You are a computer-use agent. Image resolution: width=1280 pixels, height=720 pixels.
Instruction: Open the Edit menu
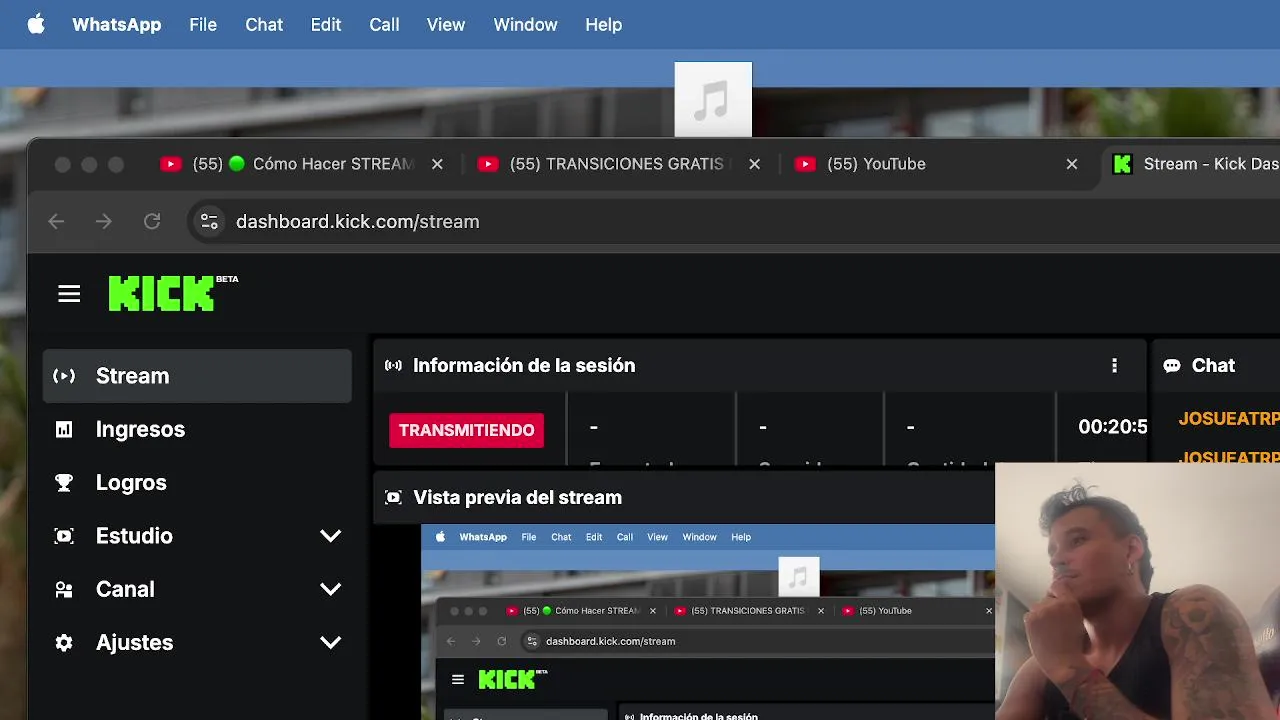[x=326, y=24]
